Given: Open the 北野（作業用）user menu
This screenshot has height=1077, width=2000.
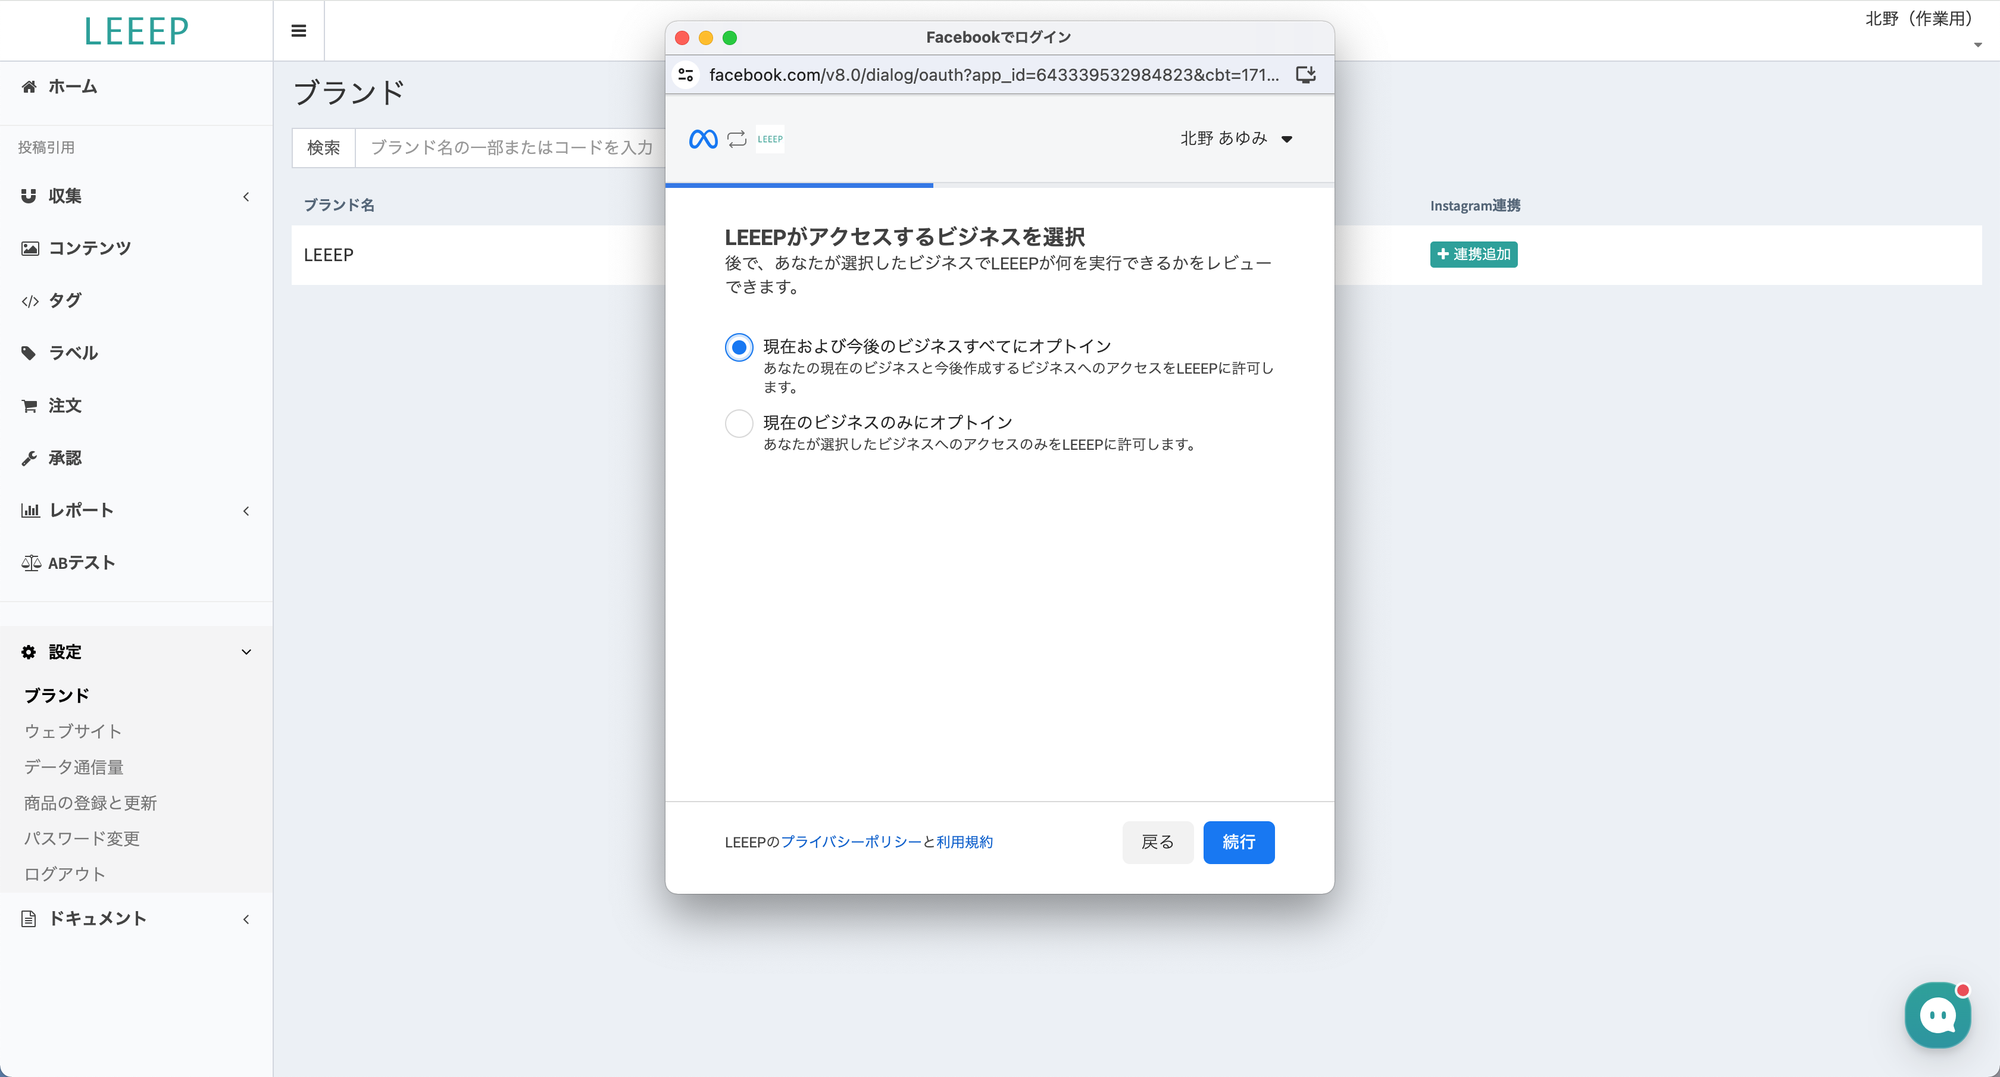Looking at the screenshot, I should [1924, 28].
